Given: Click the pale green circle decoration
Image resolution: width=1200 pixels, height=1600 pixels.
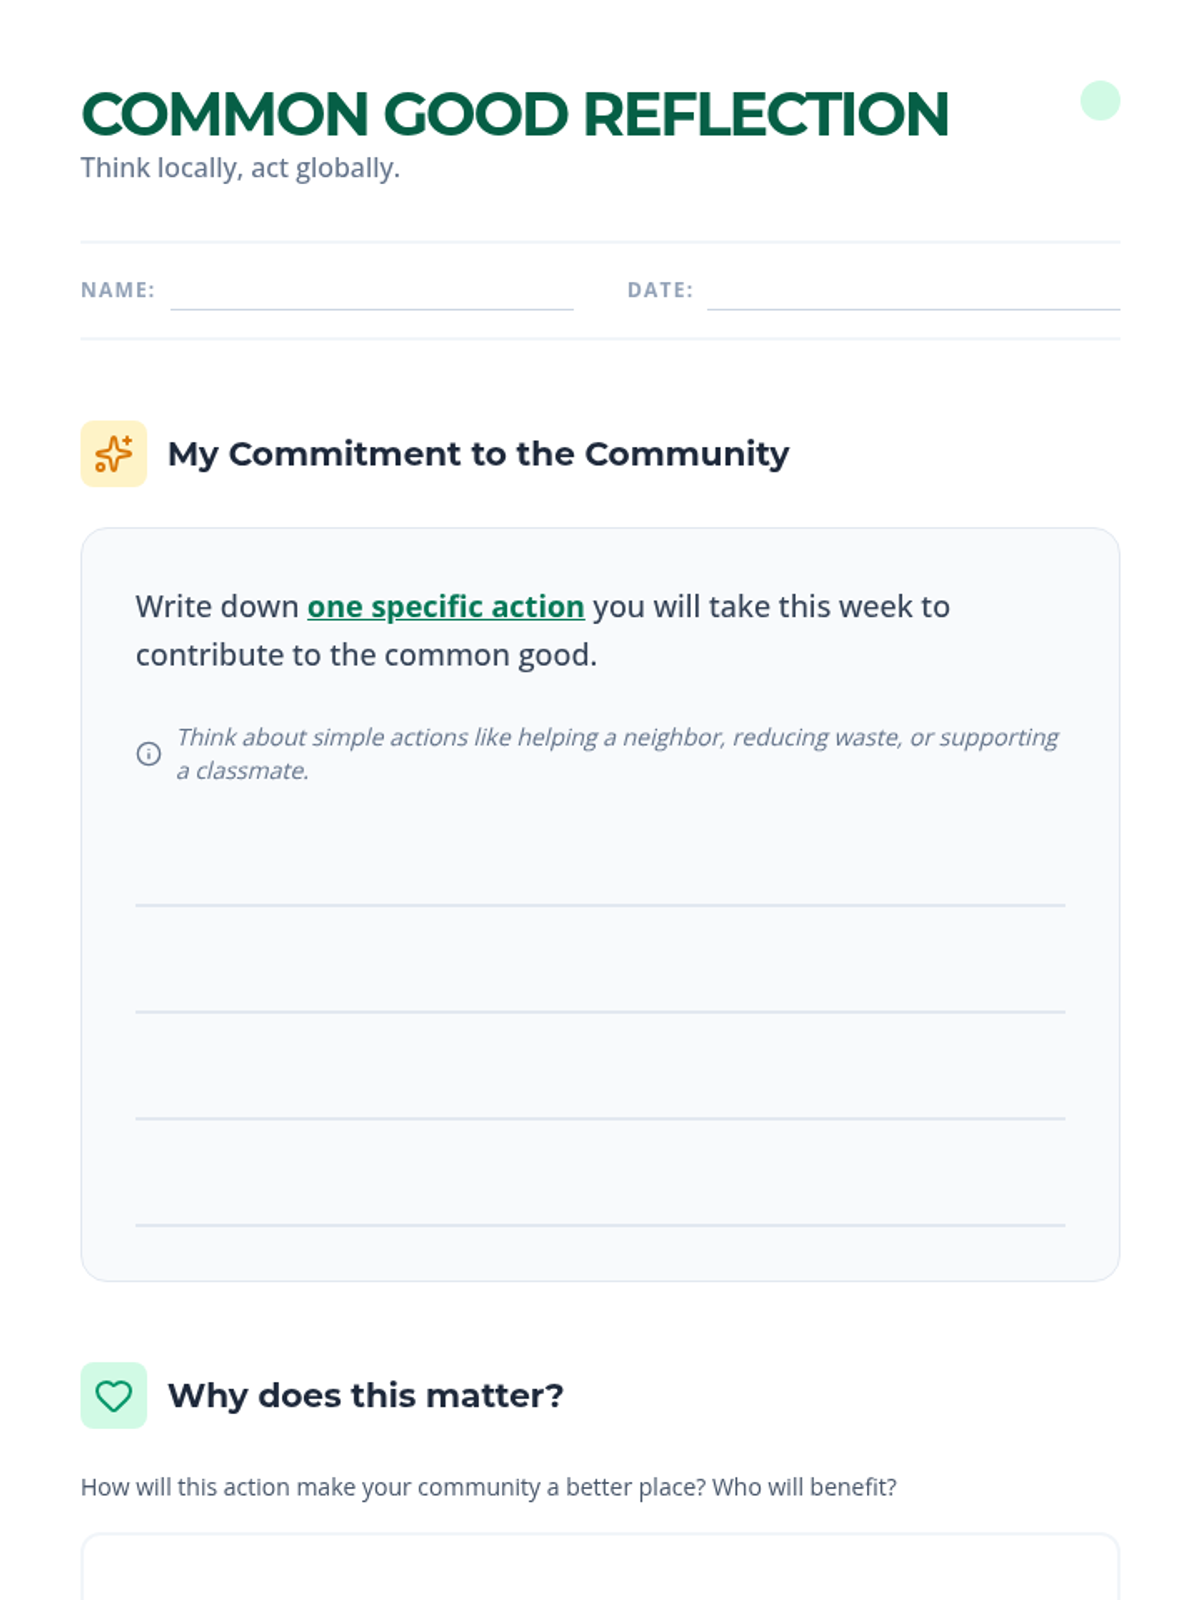Looking at the screenshot, I should (x=1100, y=101).
